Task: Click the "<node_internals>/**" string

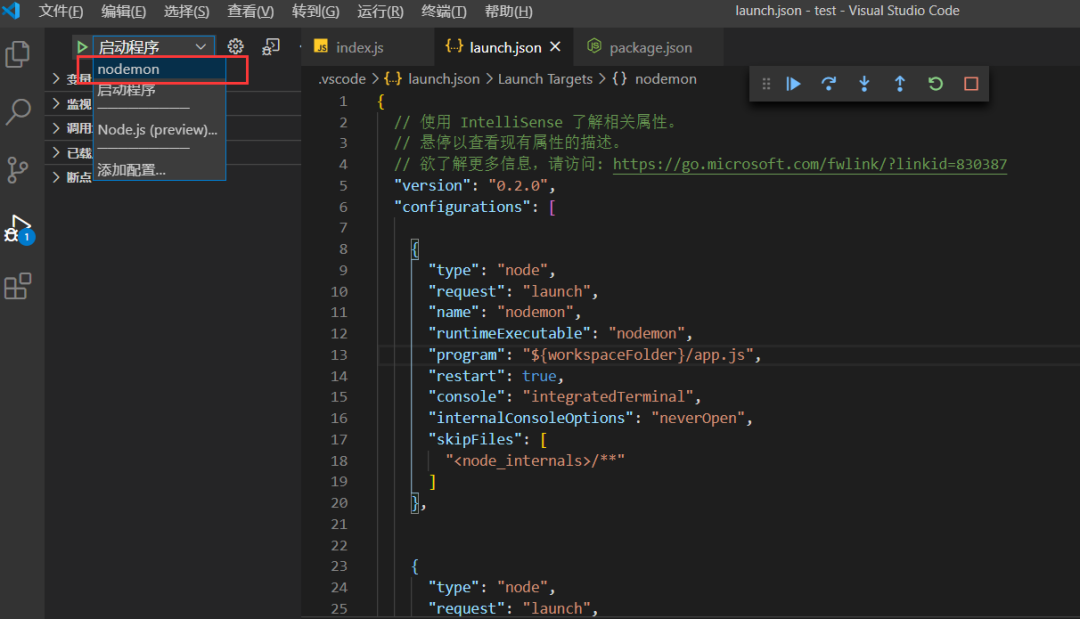Action: (x=534, y=461)
